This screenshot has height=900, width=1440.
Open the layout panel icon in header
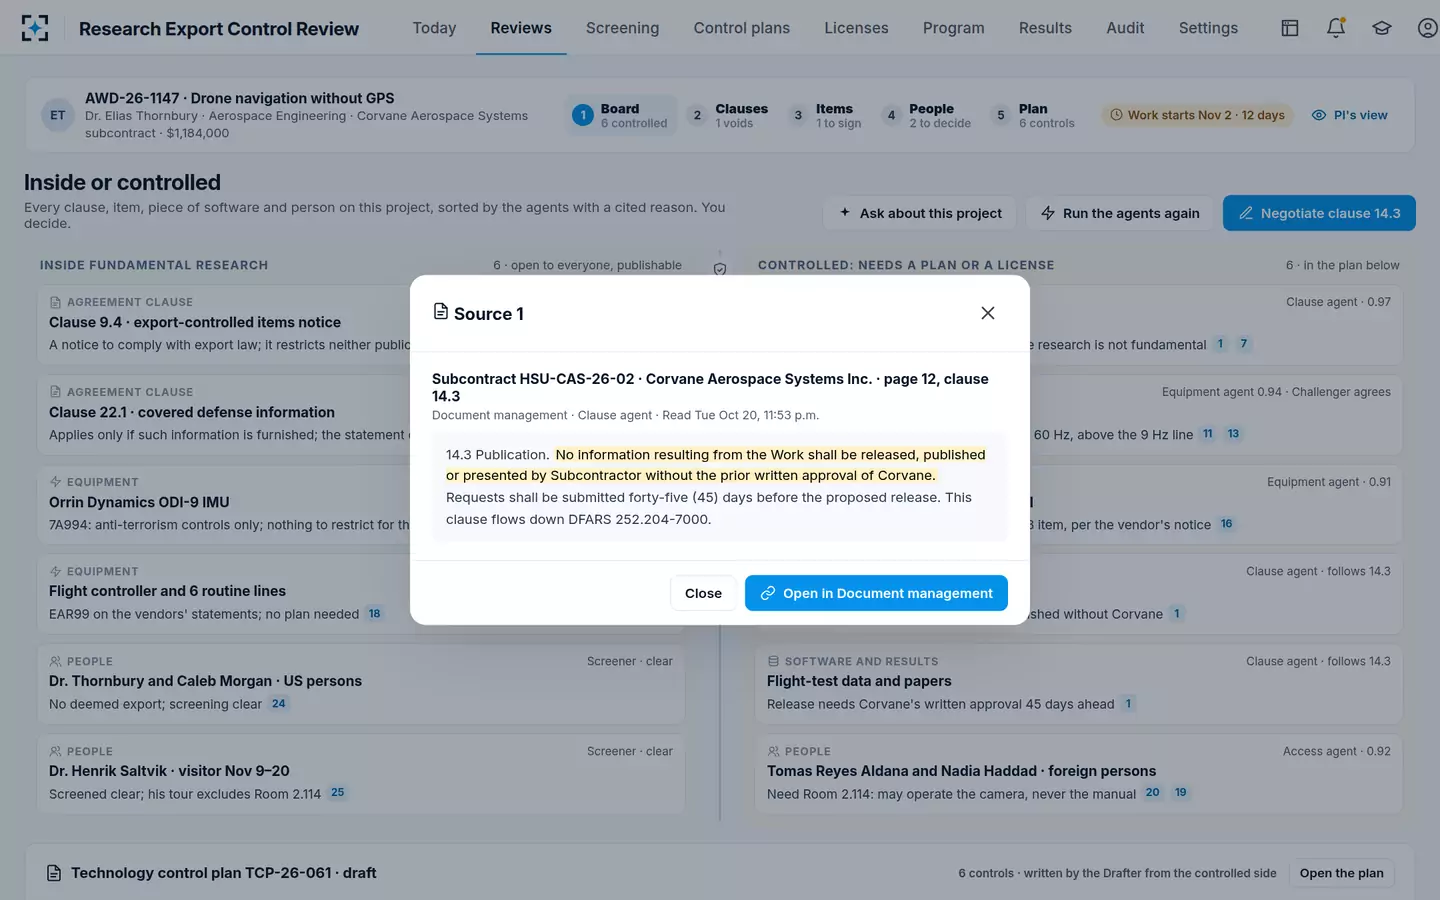pos(1290,28)
